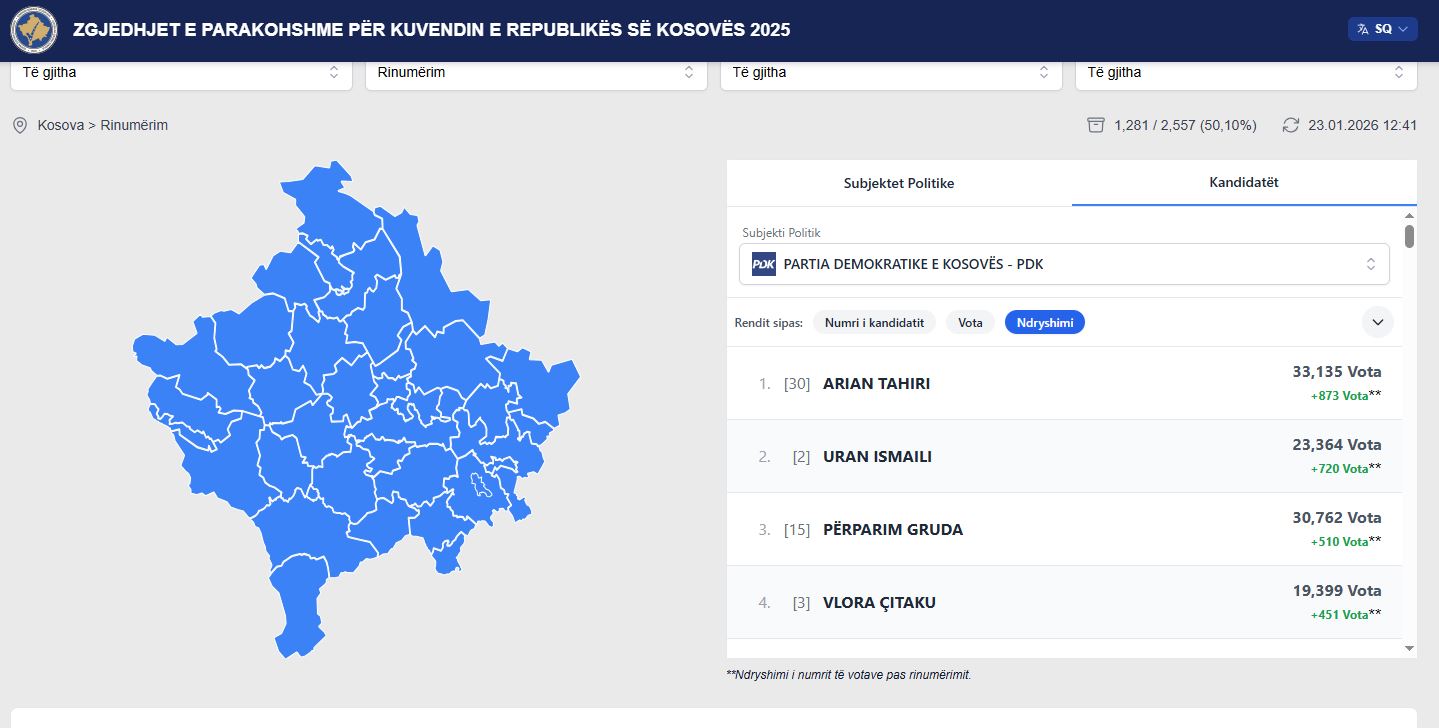Image resolution: width=1439 pixels, height=728 pixels.
Task: Open the Subjekti Politik party dropdown
Action: (x=1064, y=265)
